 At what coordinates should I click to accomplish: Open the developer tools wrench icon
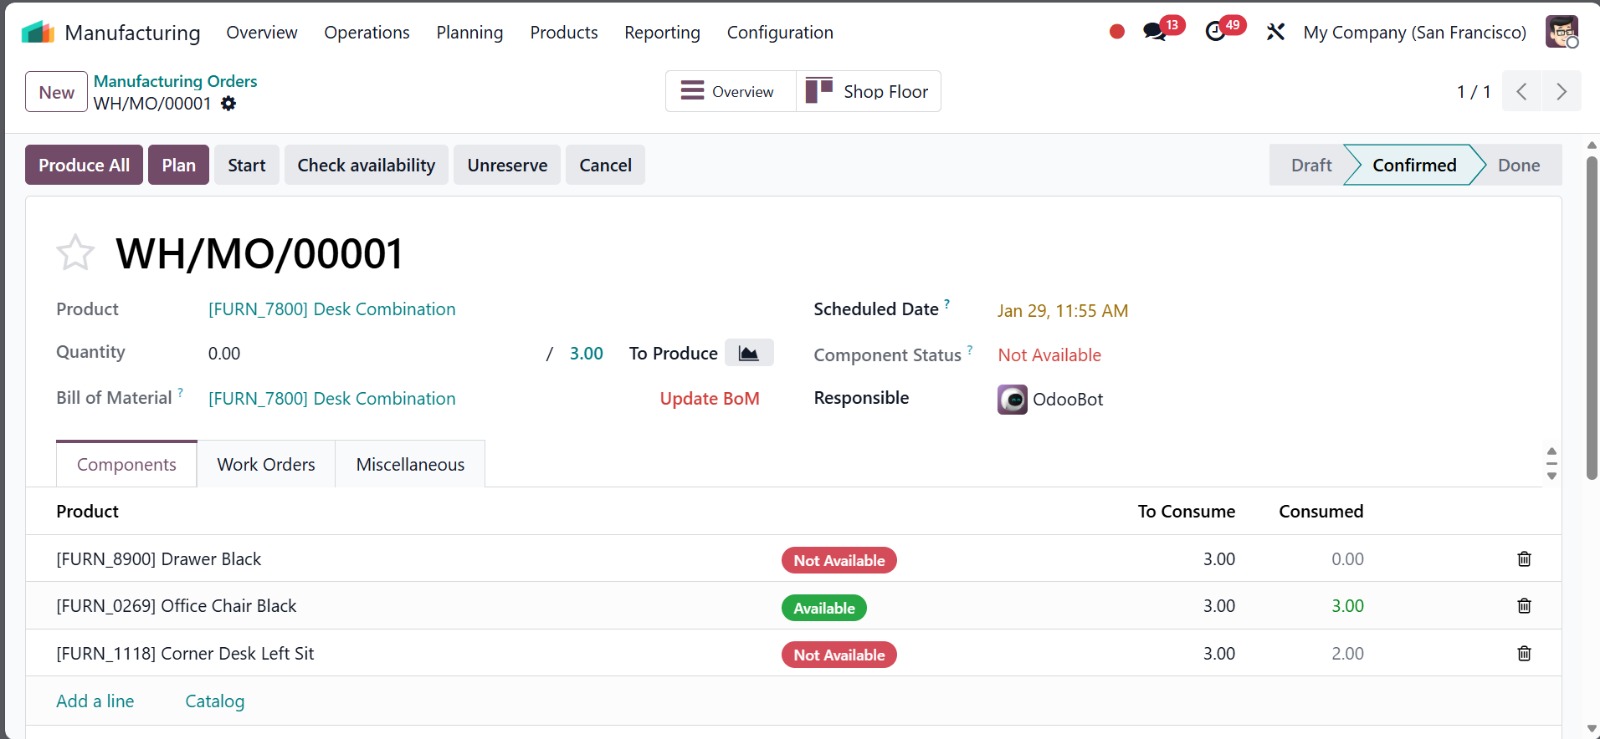pyautogui.click(x=1275, y=32)
